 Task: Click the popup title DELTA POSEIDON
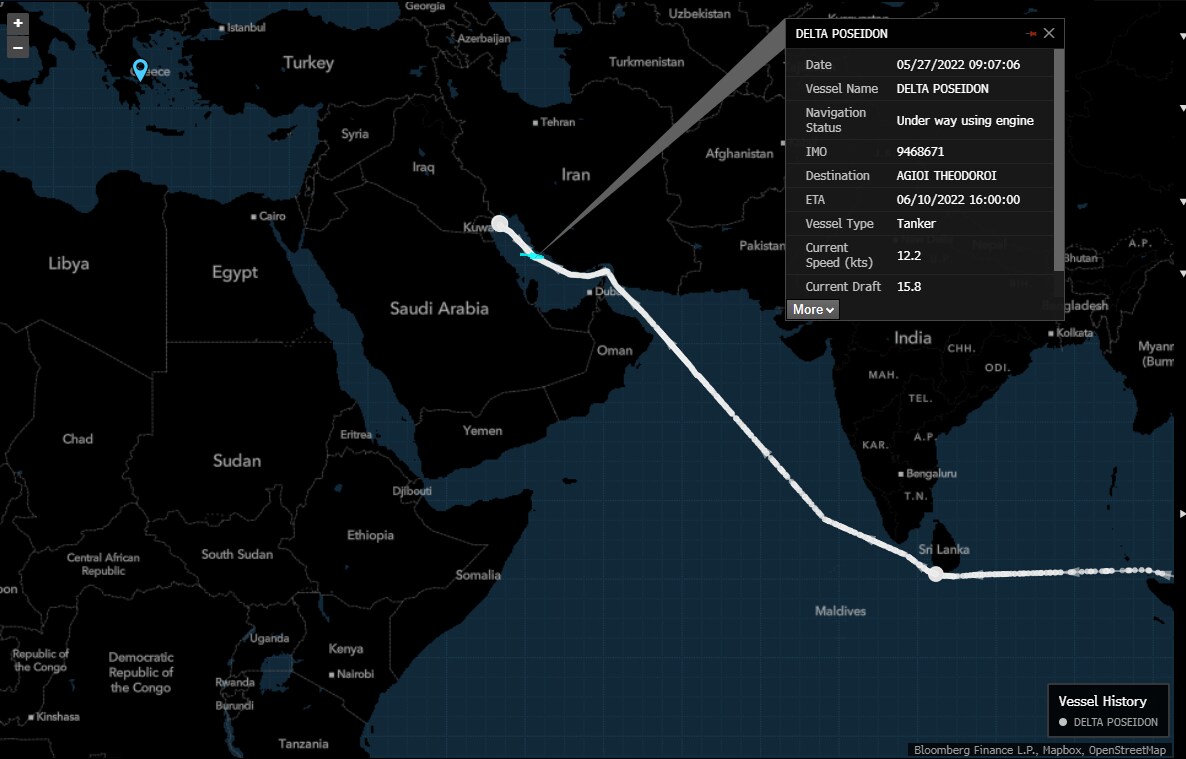click(x=841, y=33)
